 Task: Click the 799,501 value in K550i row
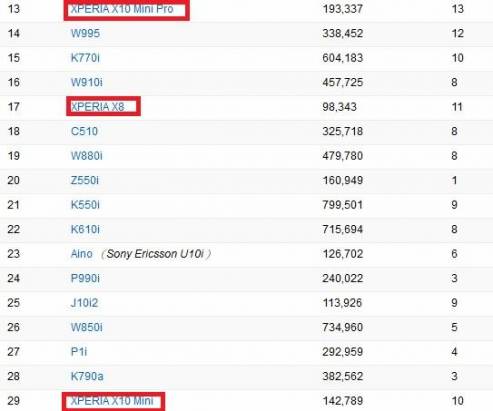click(x=342, y=205)
